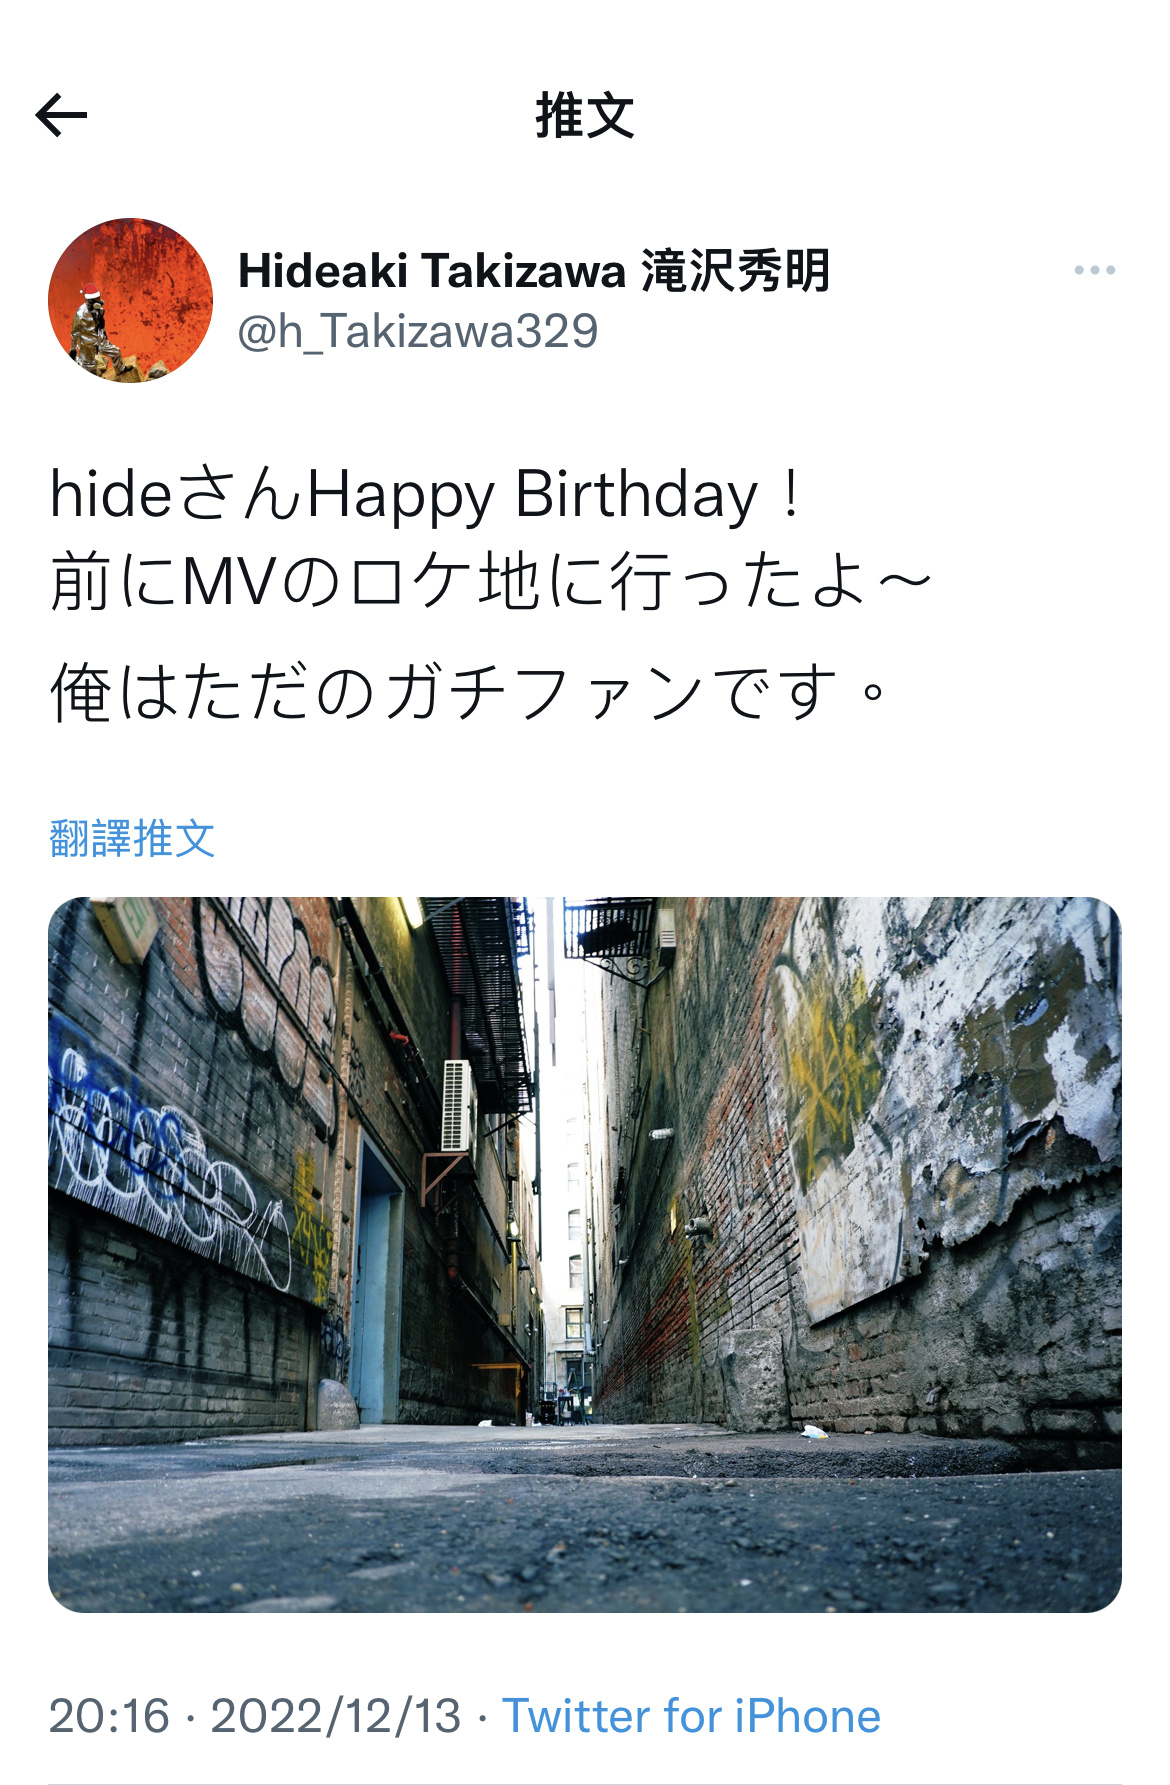Tap the 翻譯推文 translate link
The width and height of the screenshot is (1170, 1785).
coord(132,838)
